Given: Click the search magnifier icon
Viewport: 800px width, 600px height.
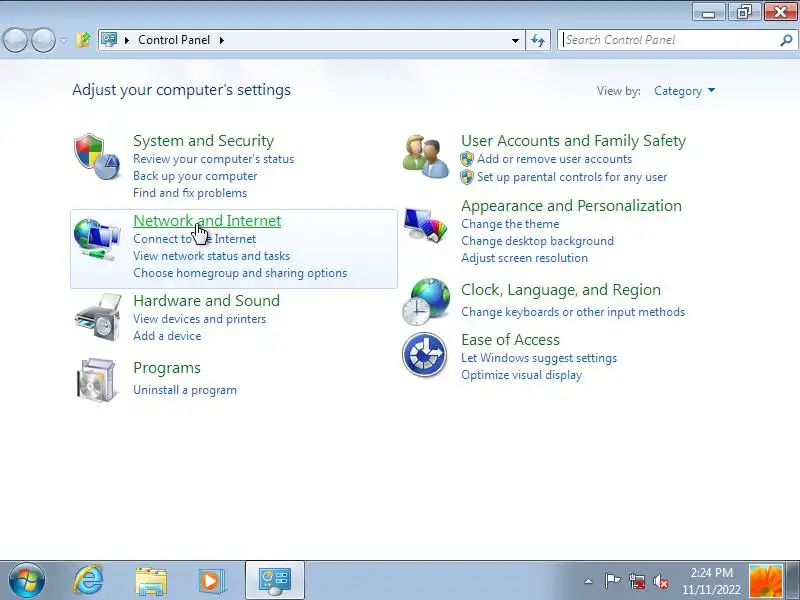Looking at the screenshot, I should pos(786,40).
